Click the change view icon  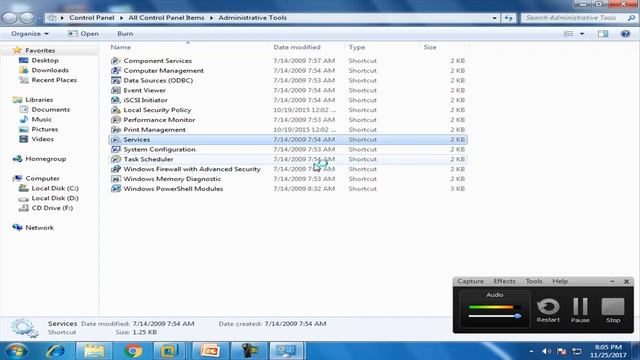pyautogui.click(x=568, y=34)
